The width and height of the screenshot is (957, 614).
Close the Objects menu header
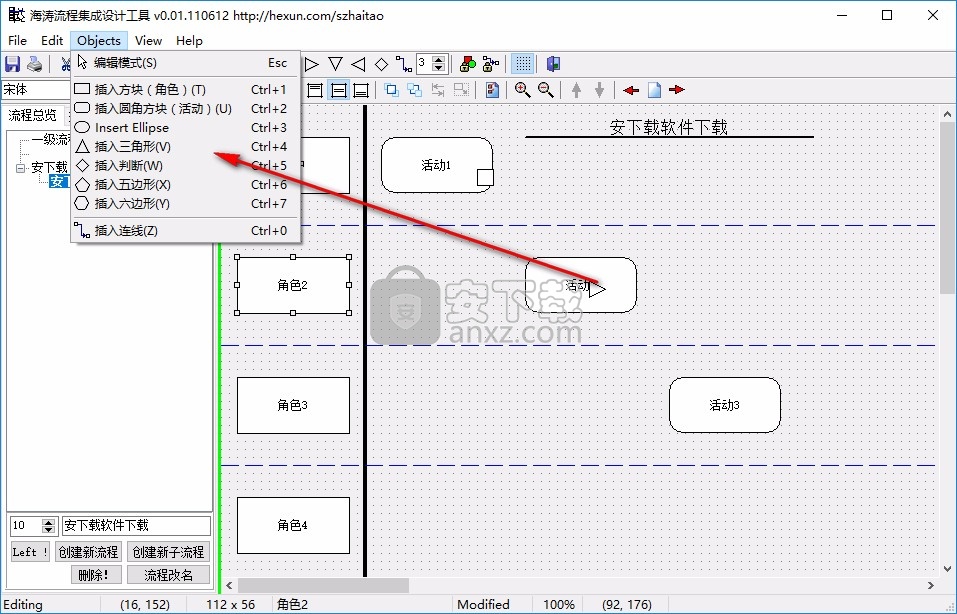pos(99,41)
